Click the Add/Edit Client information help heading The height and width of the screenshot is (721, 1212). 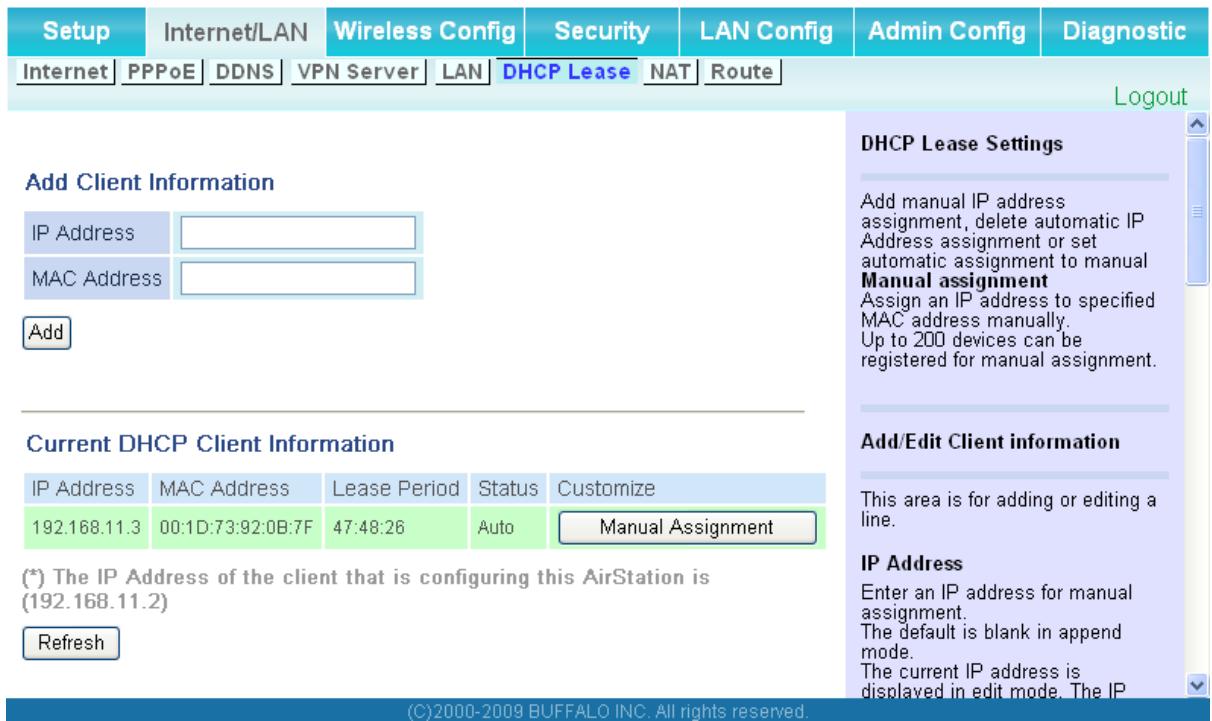click(x=989, y=441)
